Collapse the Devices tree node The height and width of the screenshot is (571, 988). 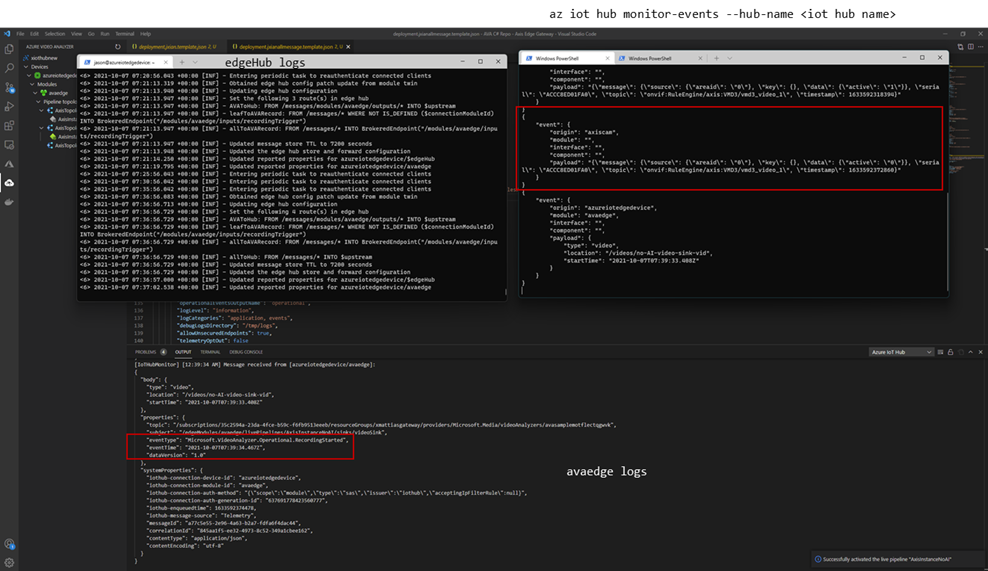point(26,67)
